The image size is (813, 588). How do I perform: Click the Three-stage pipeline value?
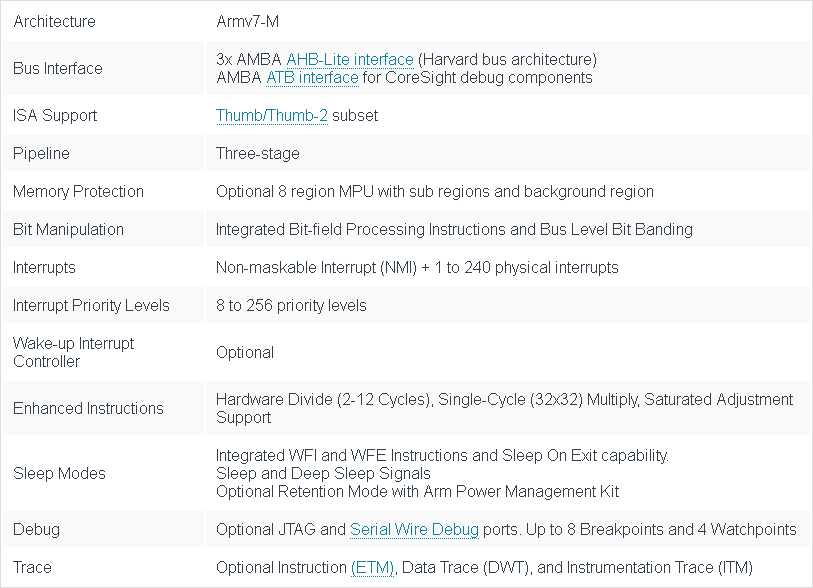(258, 153)
